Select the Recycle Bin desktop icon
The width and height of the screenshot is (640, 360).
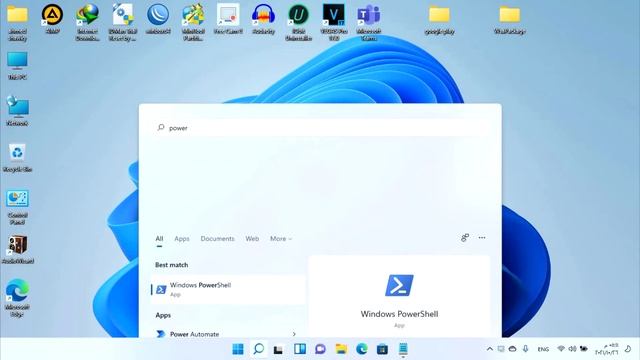pyautogui.click(x=17, y=157)
